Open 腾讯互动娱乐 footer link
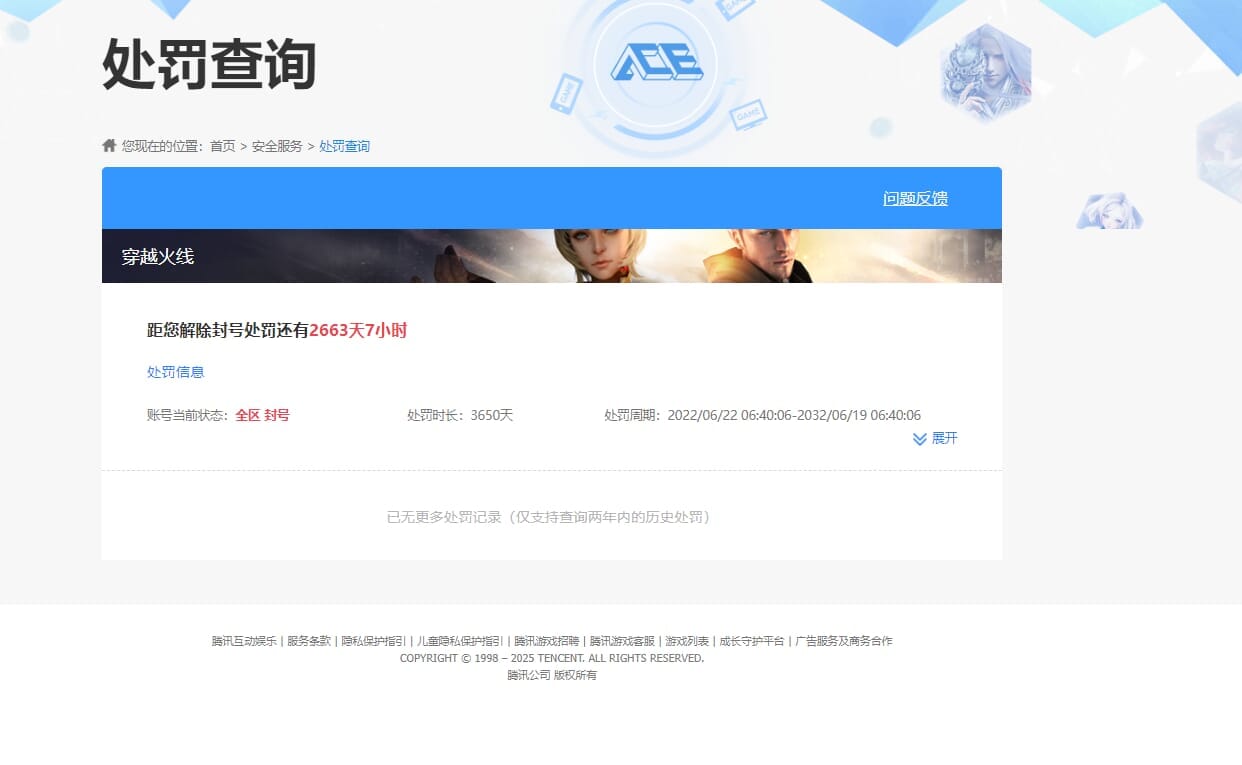Screen dimensions: 1242x765 pos(244,641)
